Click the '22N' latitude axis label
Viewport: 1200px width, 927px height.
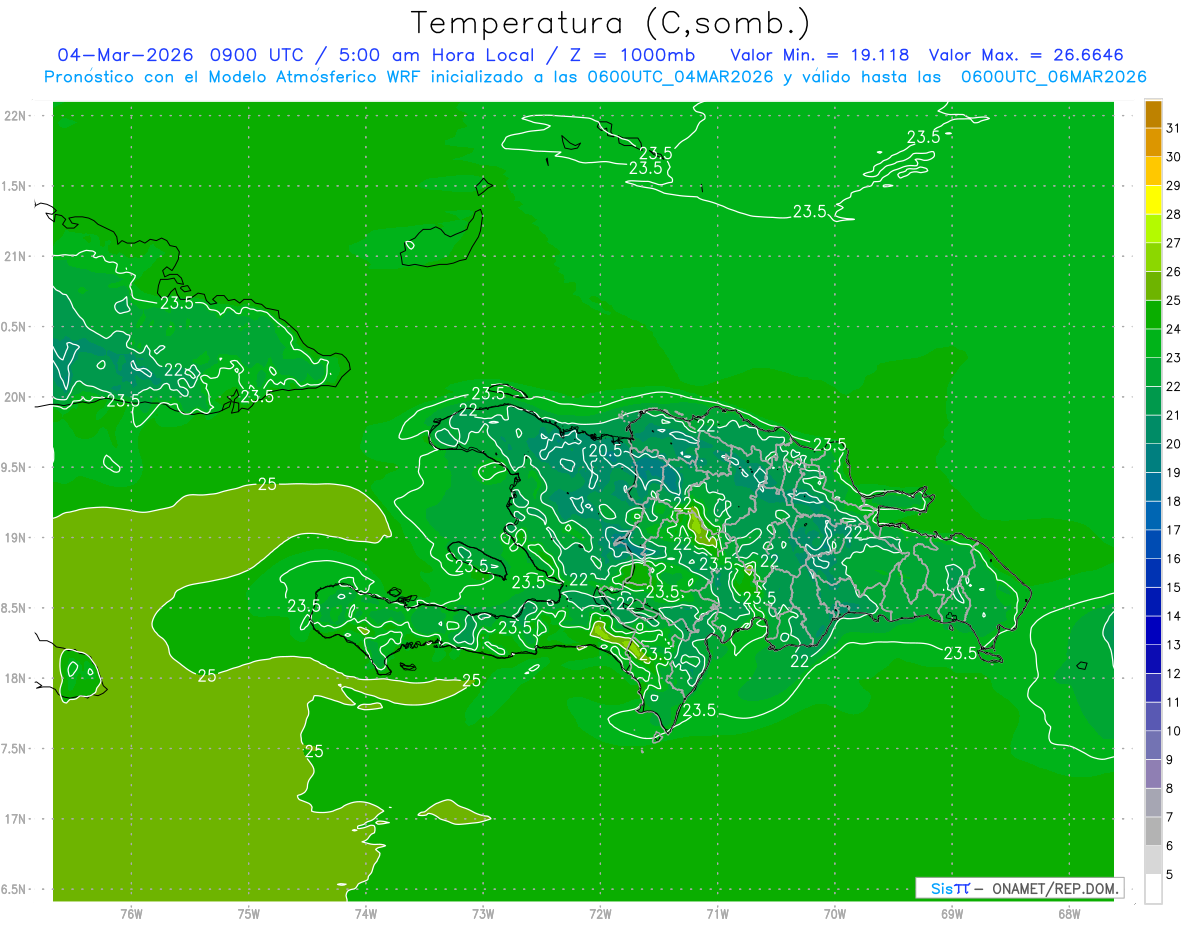17,116
